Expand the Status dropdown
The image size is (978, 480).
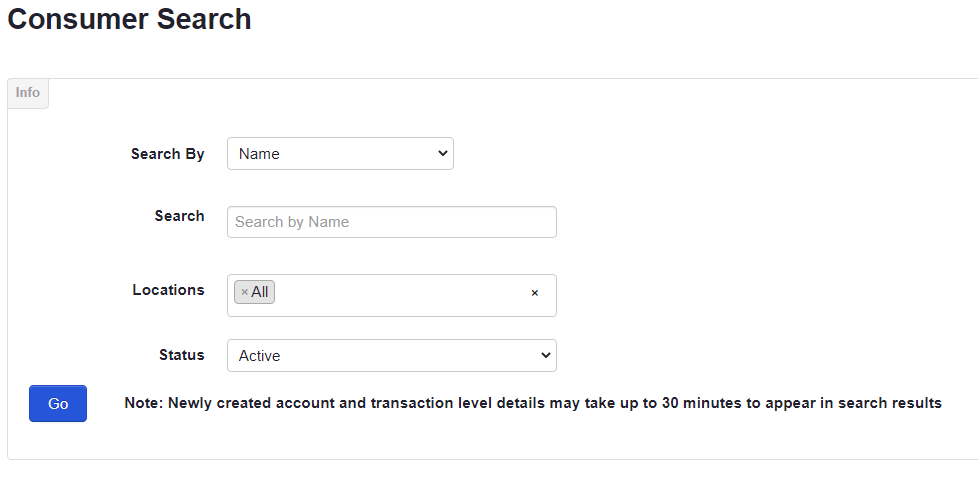[391, 356]
